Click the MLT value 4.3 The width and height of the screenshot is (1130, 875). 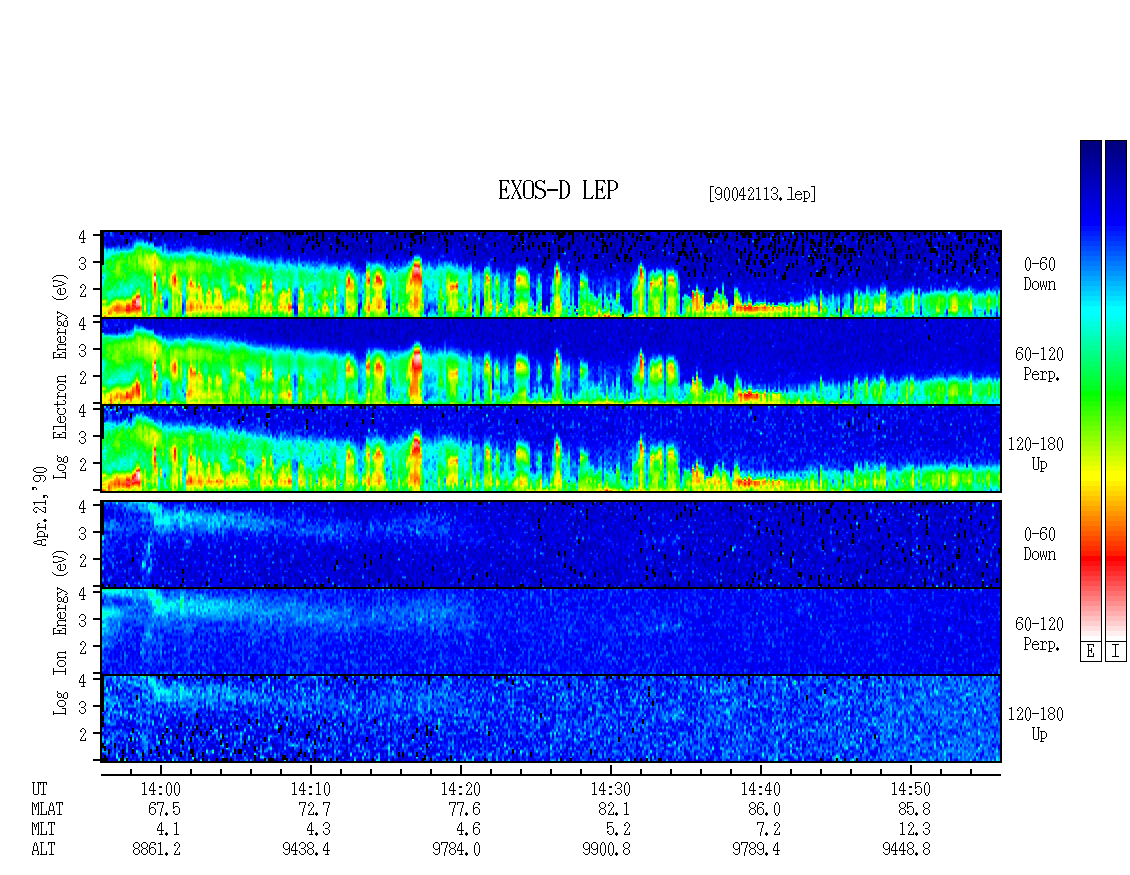[x=319, y=830]
